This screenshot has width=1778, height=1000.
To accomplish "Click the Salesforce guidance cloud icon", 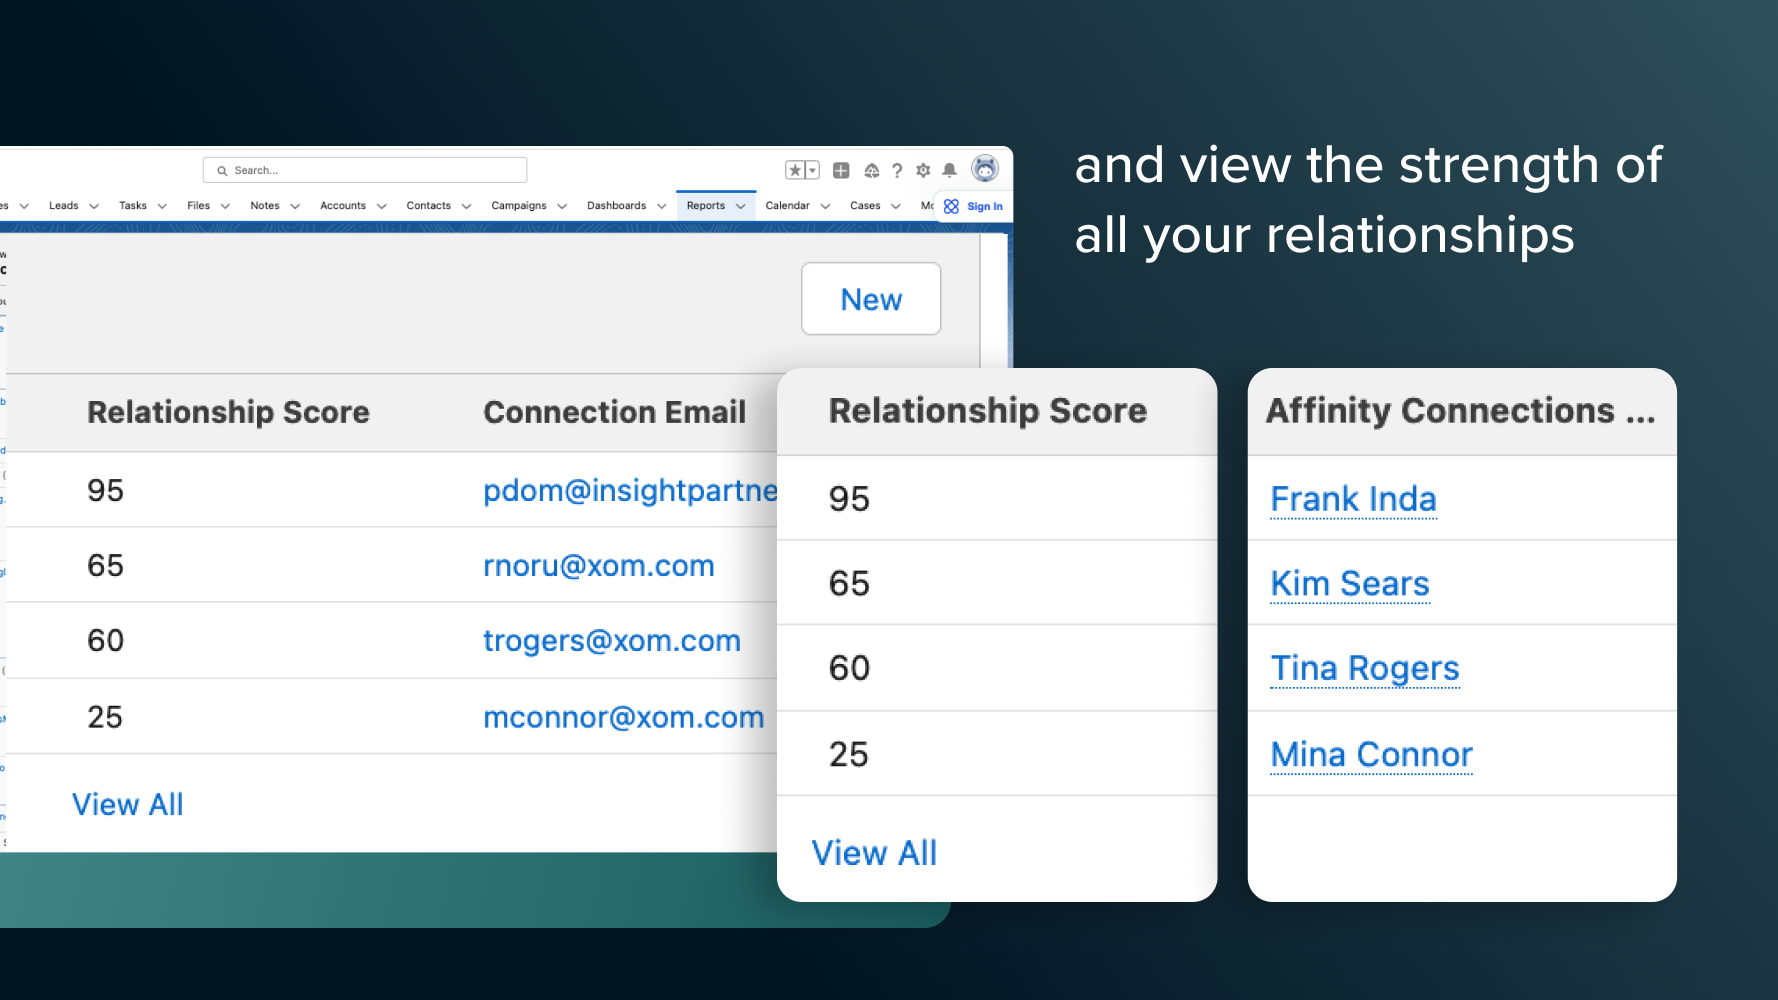I will tap(871, 171).
